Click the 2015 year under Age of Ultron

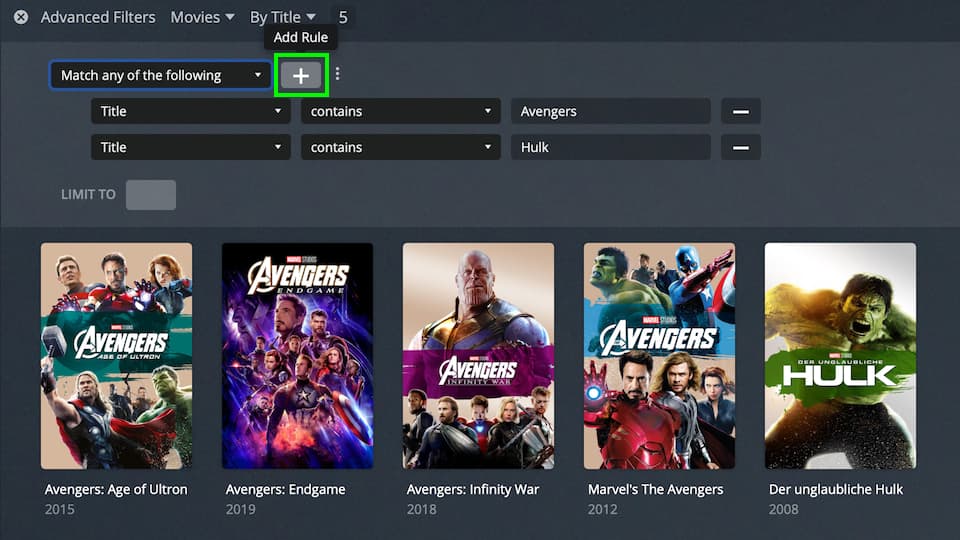coord(59,509)
